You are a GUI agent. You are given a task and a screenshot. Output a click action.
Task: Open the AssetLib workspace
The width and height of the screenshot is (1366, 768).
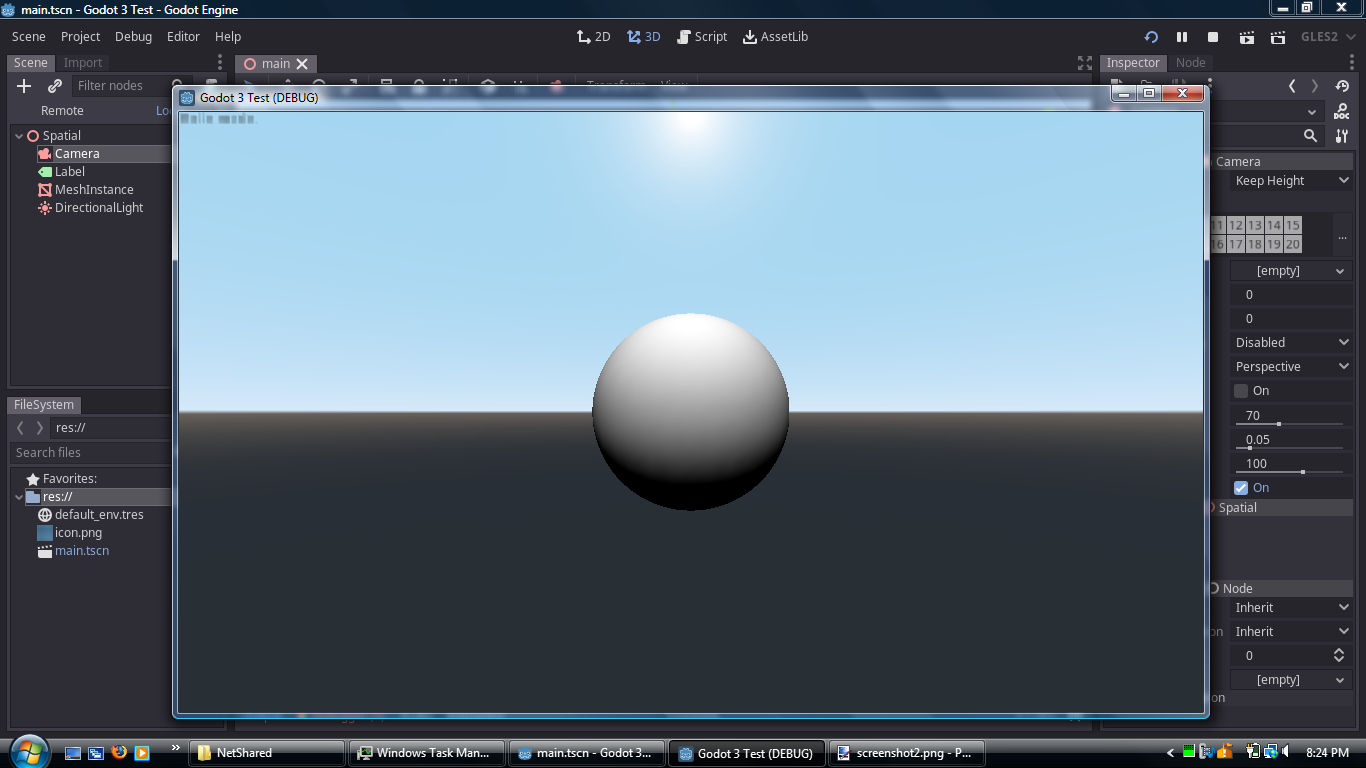(x=774, y=37)
